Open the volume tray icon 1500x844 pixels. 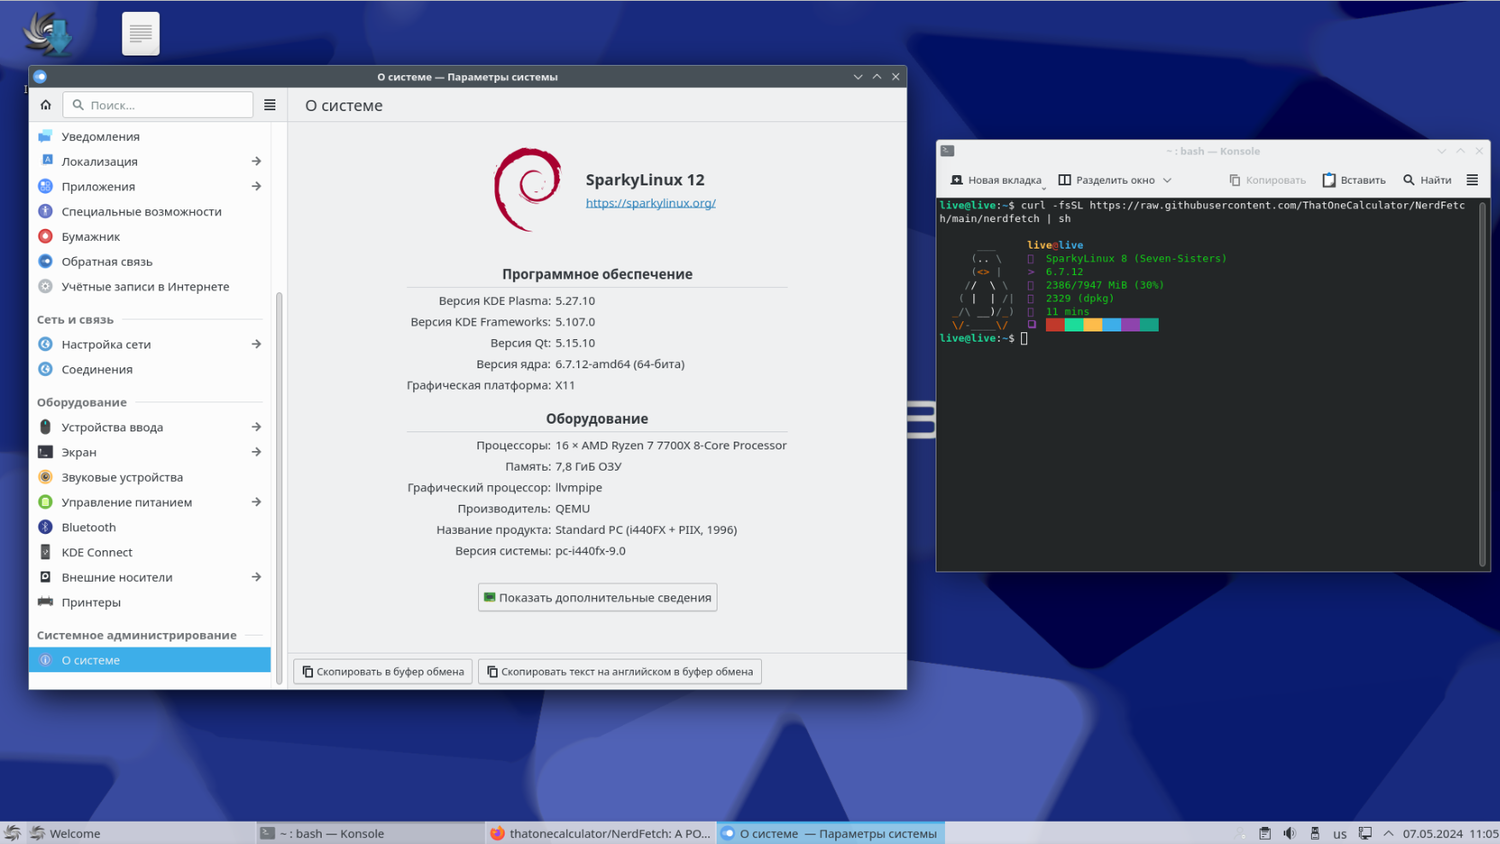pyautogui.click(x=1290, y=833)
